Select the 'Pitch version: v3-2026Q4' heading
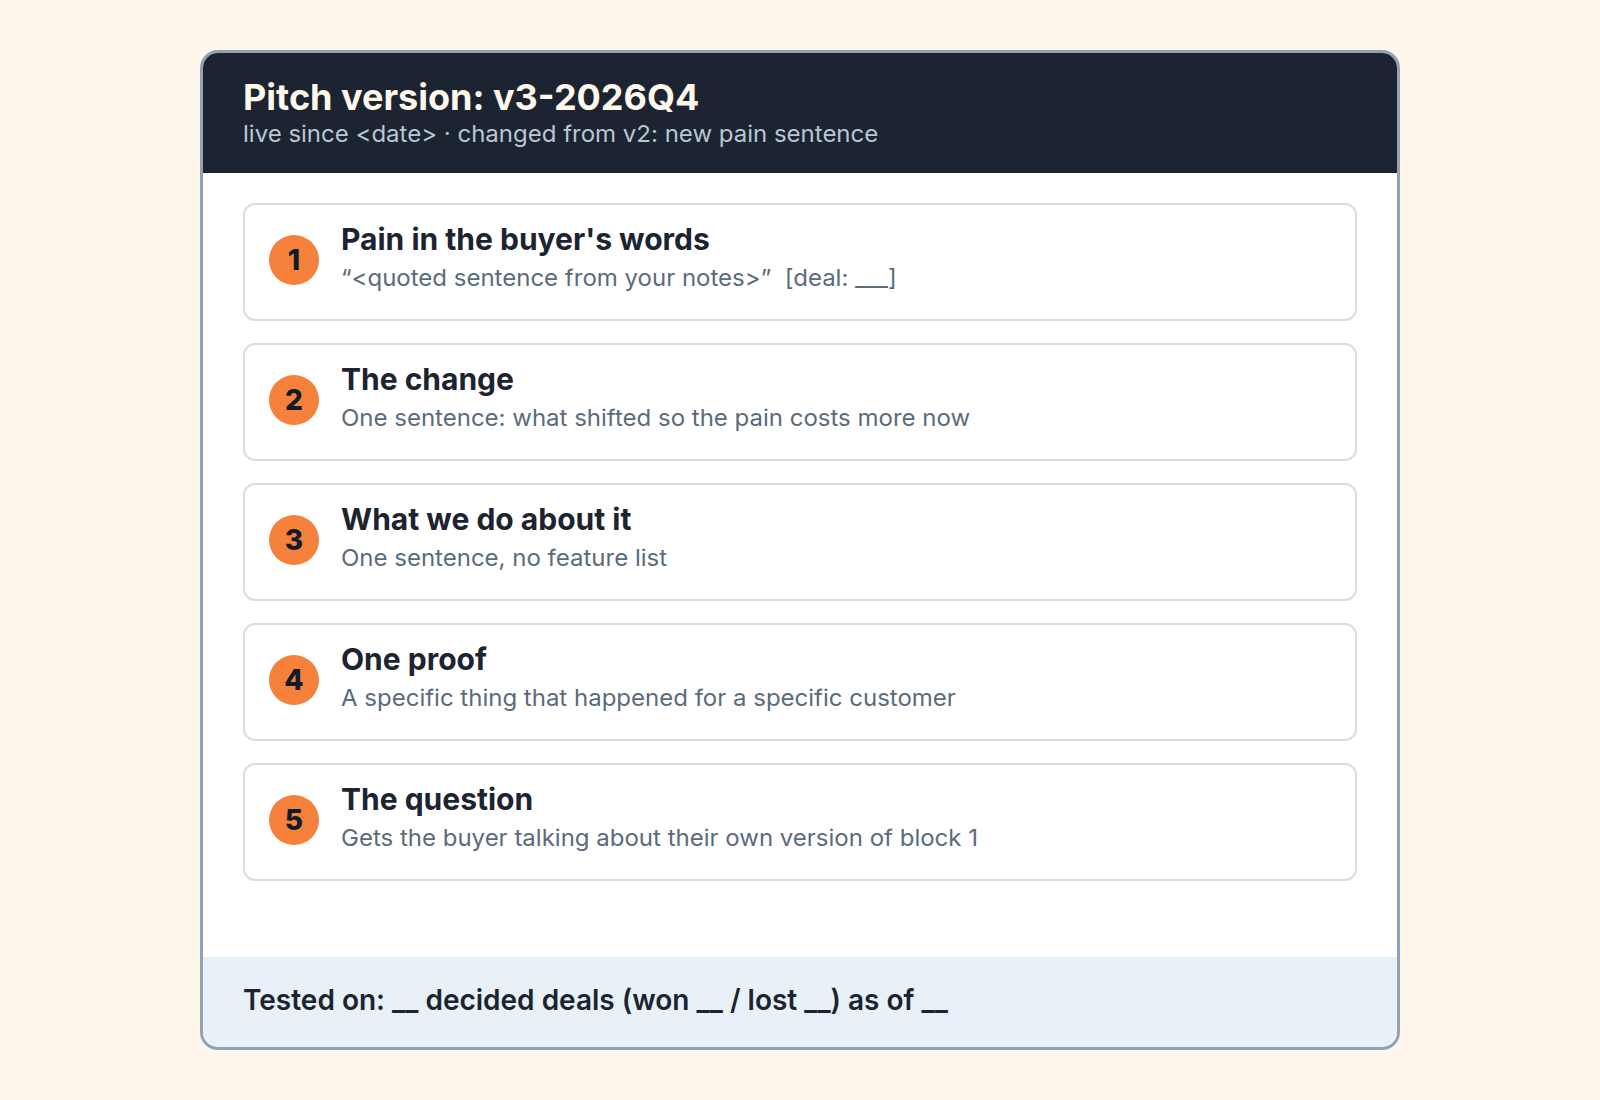1600x1100 pixels. click(x=471, y=97)
